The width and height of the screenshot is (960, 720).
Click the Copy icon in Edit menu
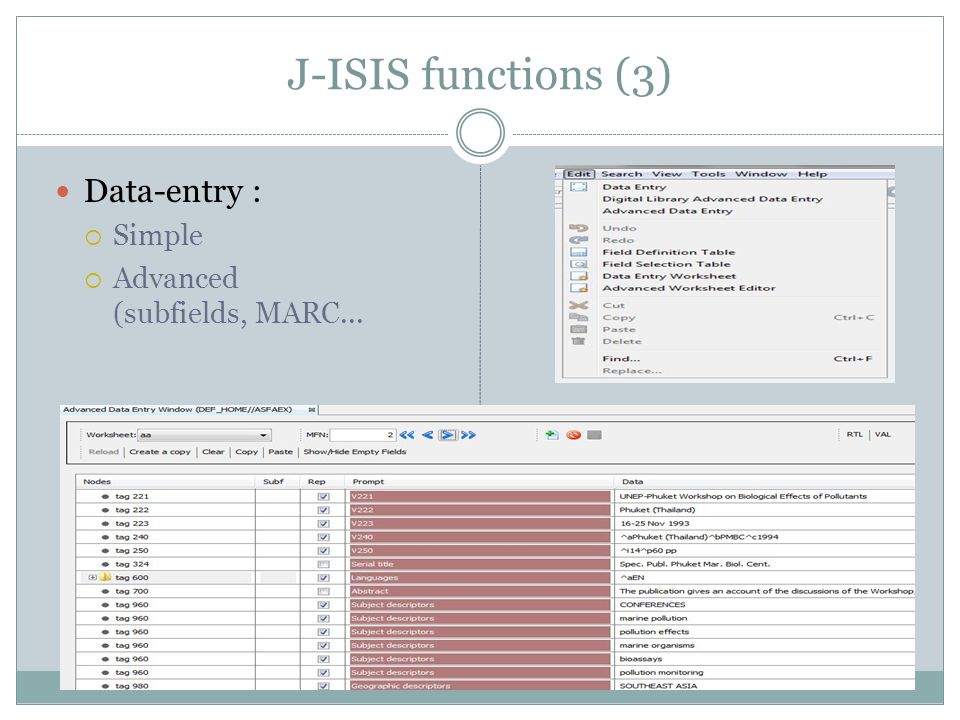tap(579, 317)
